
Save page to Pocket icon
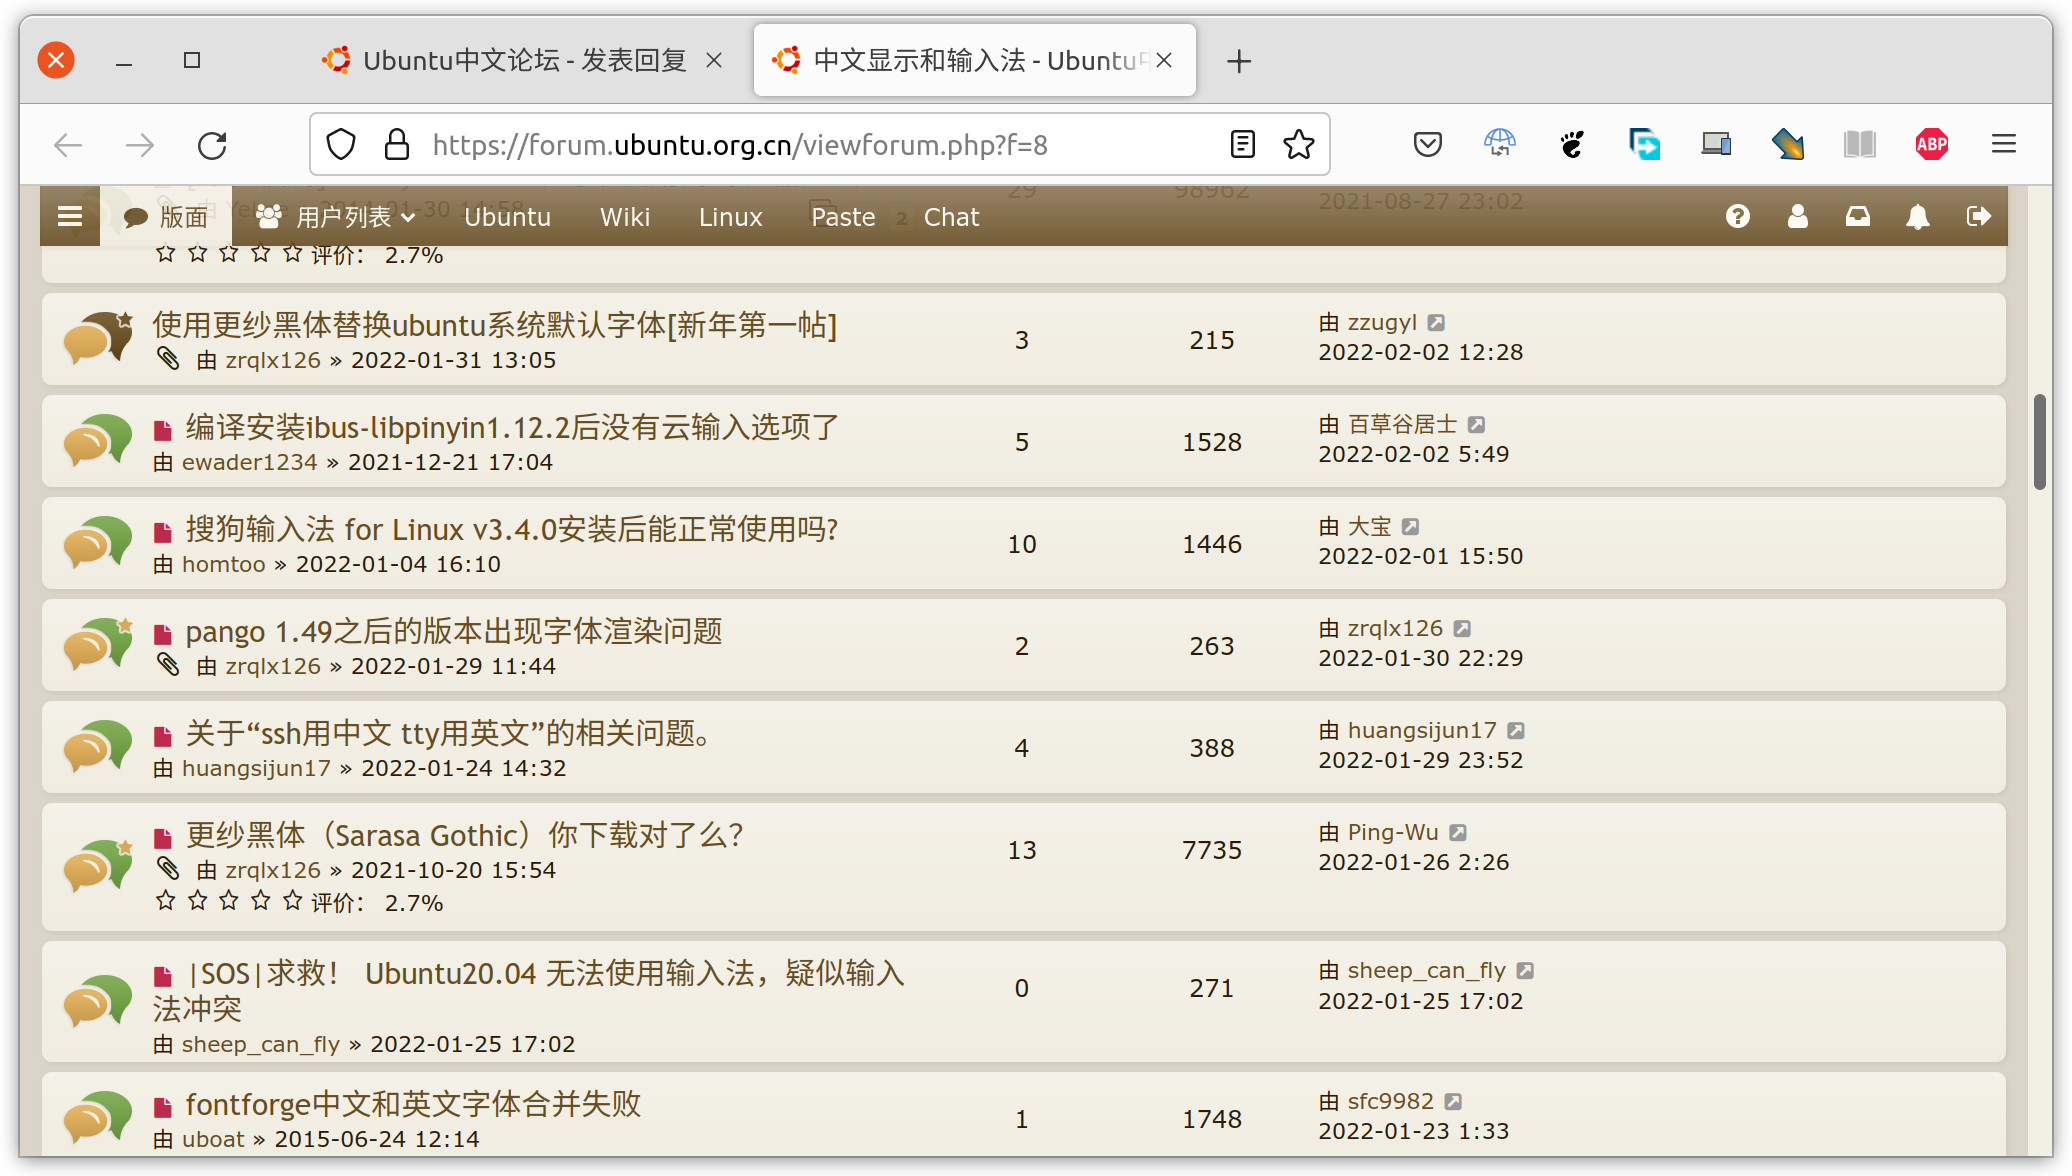[1428, 145]
